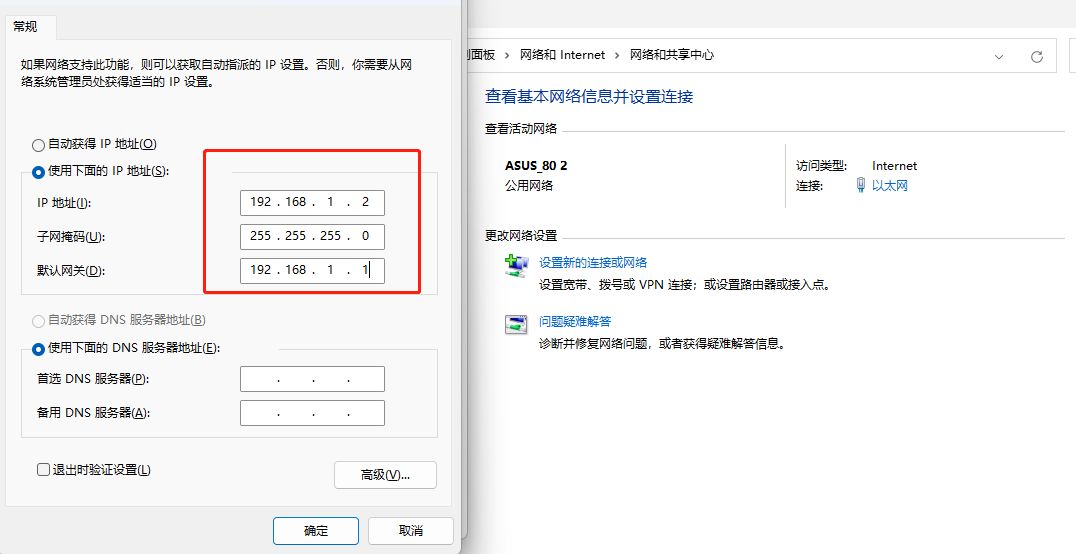1076x554 pixels.
Task: Switch to the 常规 tab
Action: pyautogui.click(x=25, y=27)
